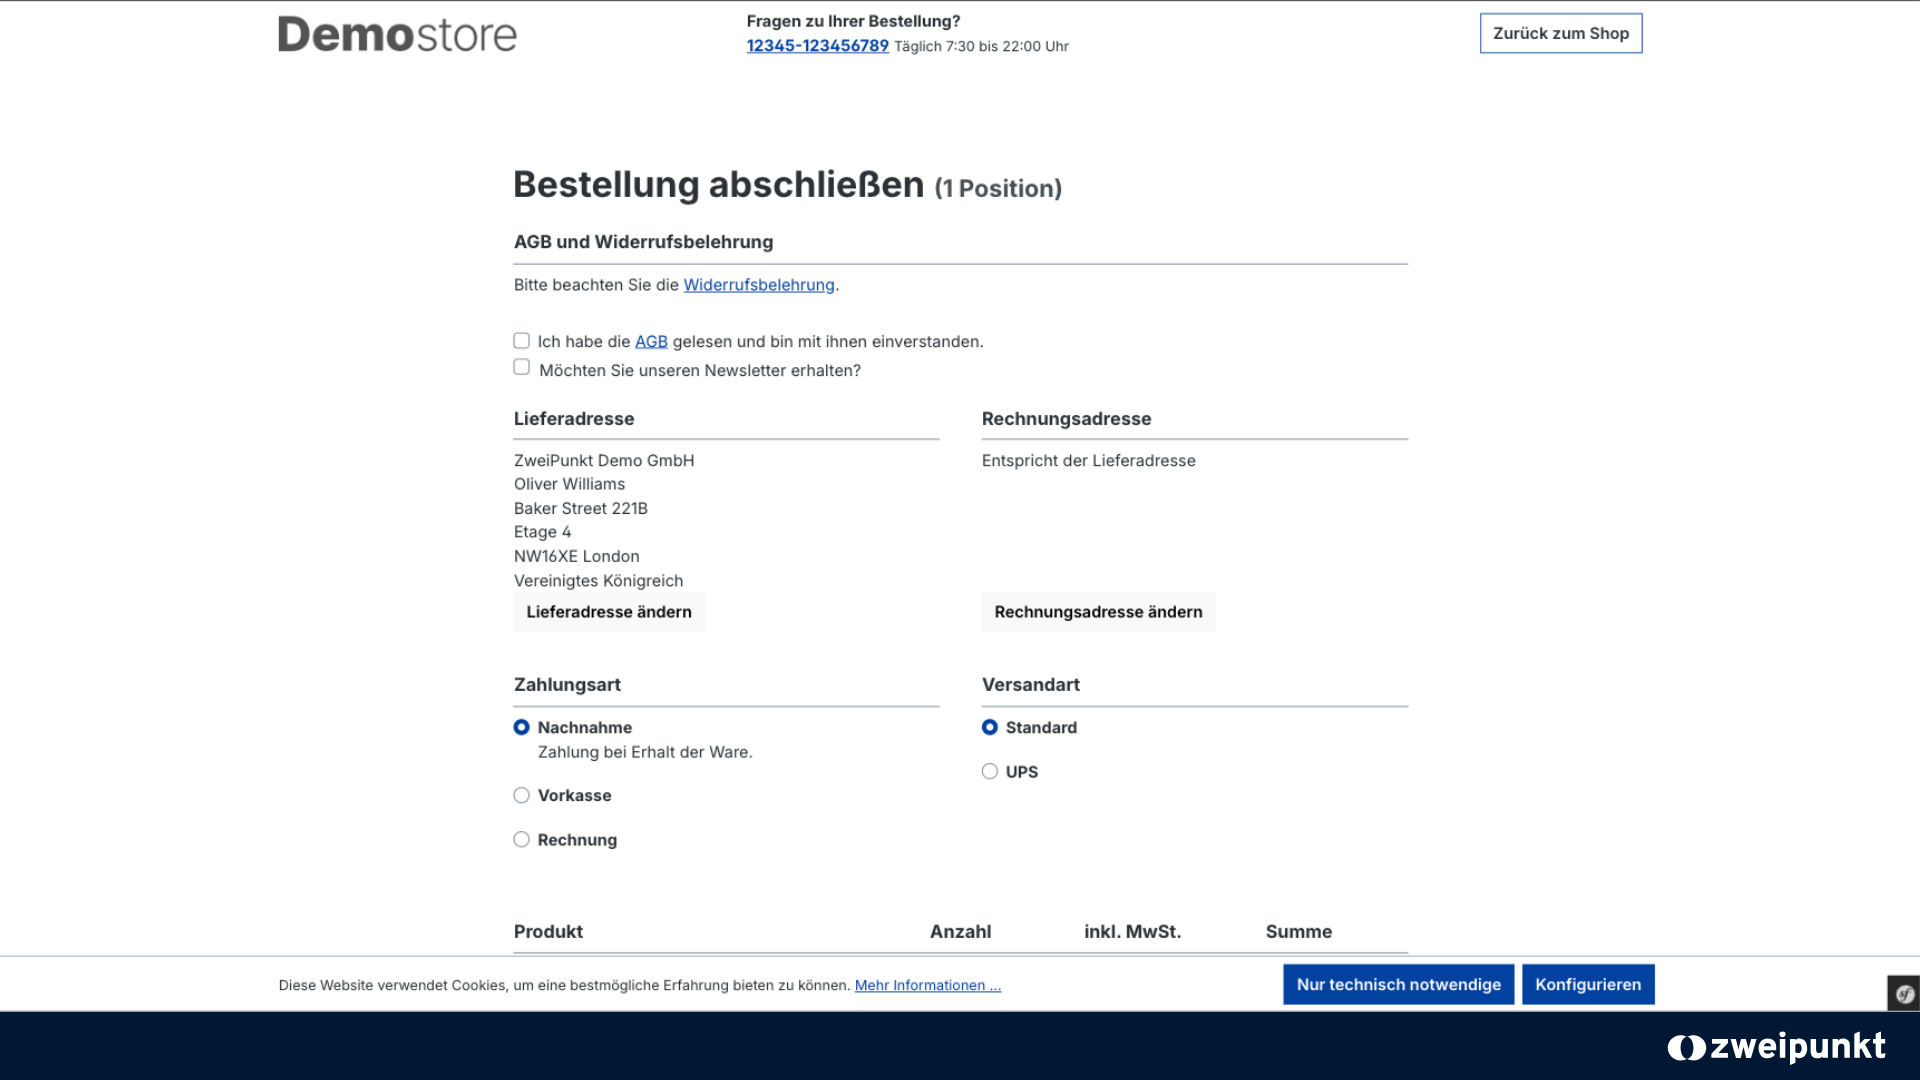Viewport: 1920px width, 1080px height.
Task: Open Mehr Informationen cookie link
Action: point(927,986)
